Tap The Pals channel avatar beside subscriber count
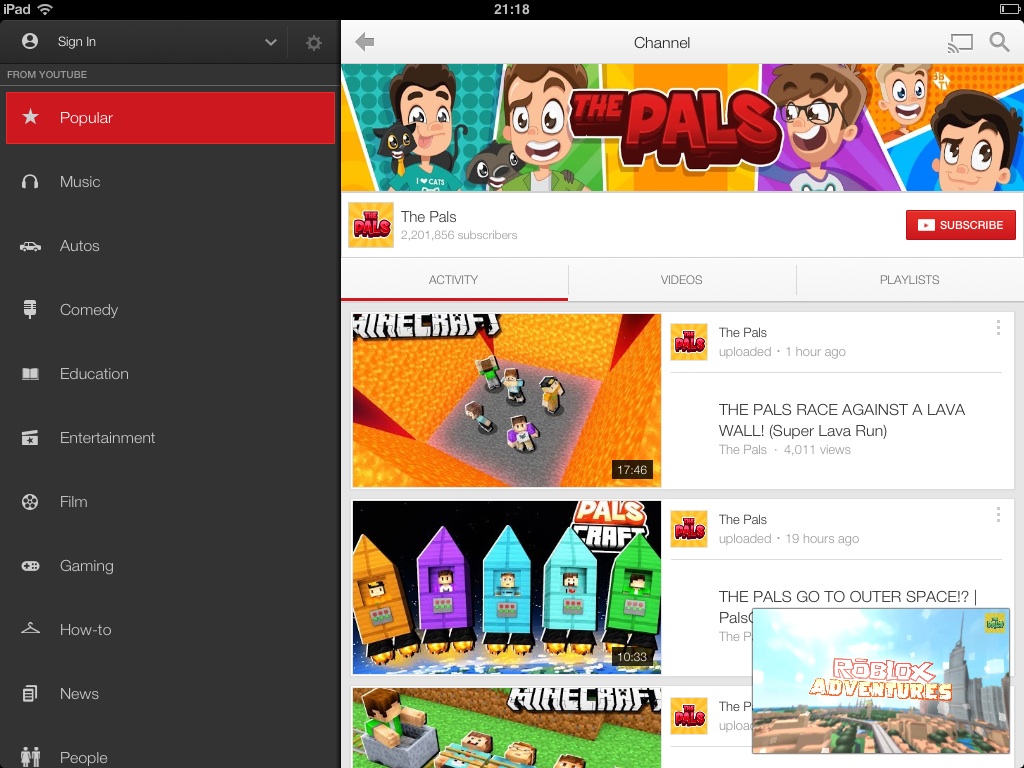 (x=370, y=225)
